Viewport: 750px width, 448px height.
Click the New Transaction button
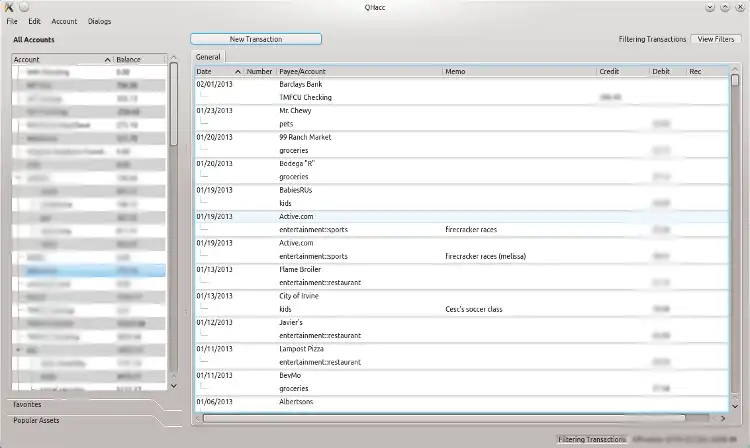(x=256, y=39)
